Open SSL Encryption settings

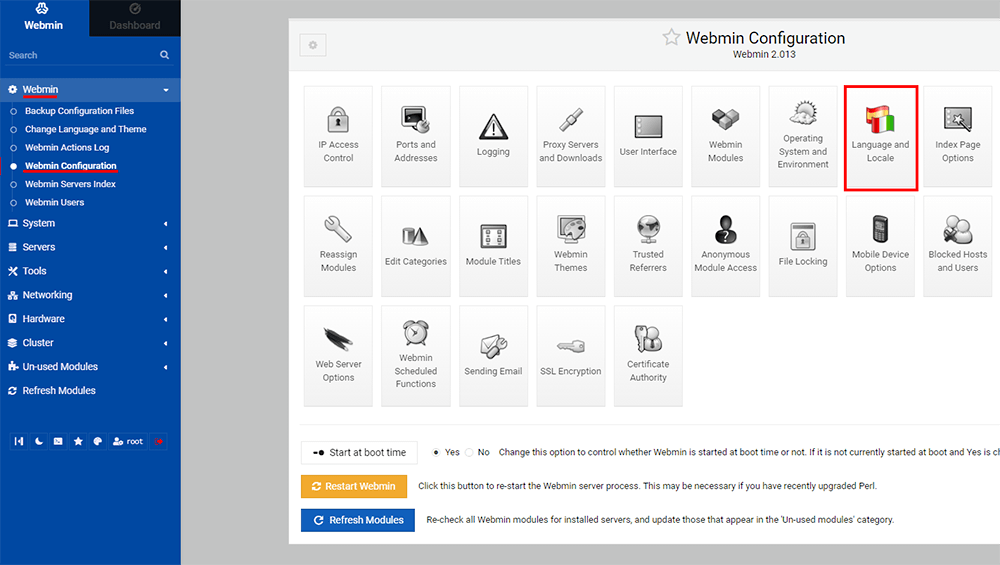pyautogui.click(x=571, y=356)
